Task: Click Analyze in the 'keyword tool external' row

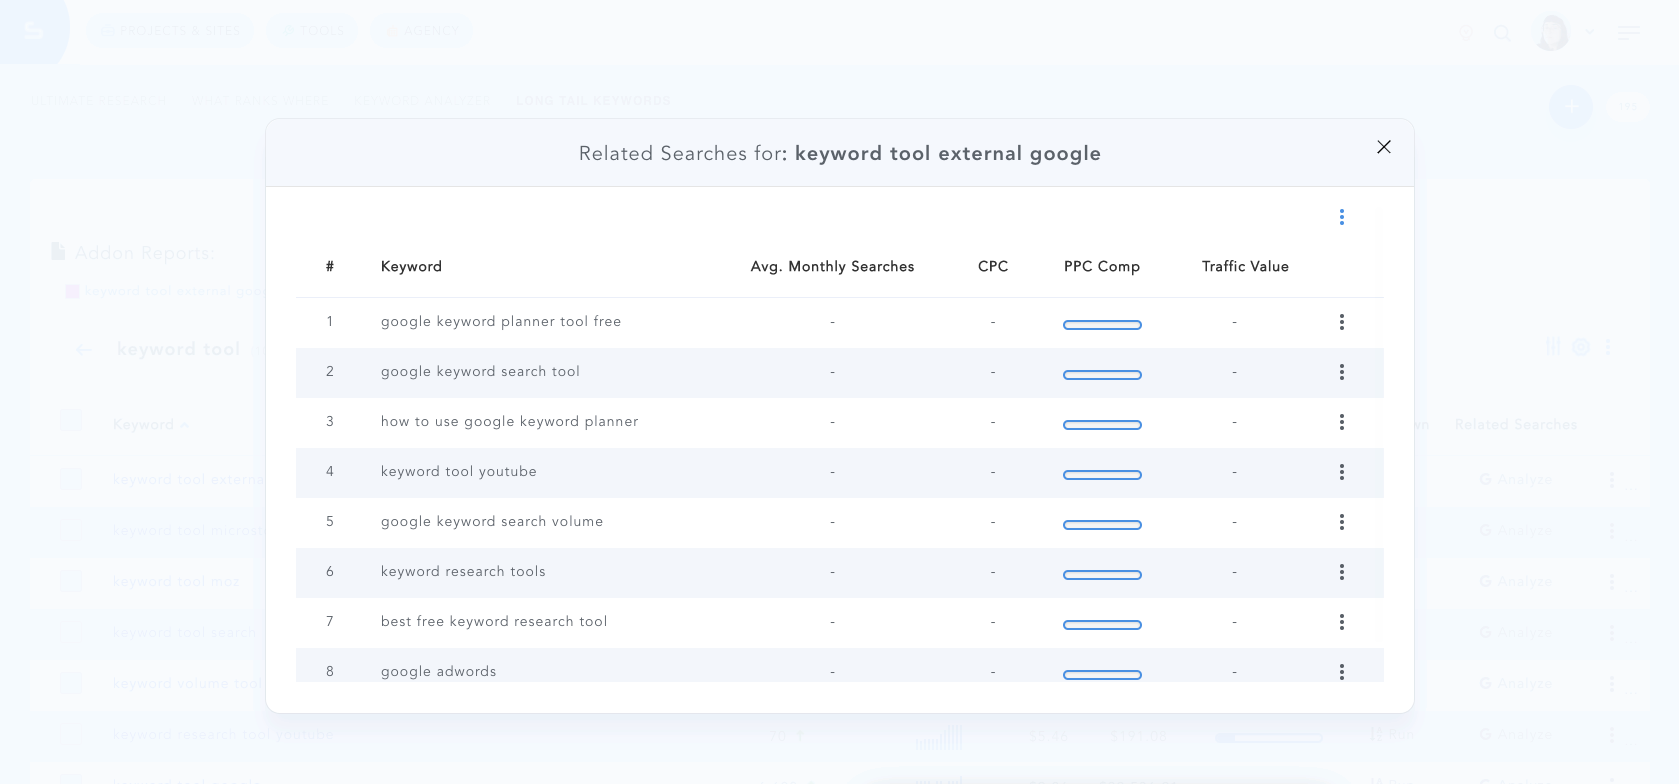Action: click(1516, 480)
